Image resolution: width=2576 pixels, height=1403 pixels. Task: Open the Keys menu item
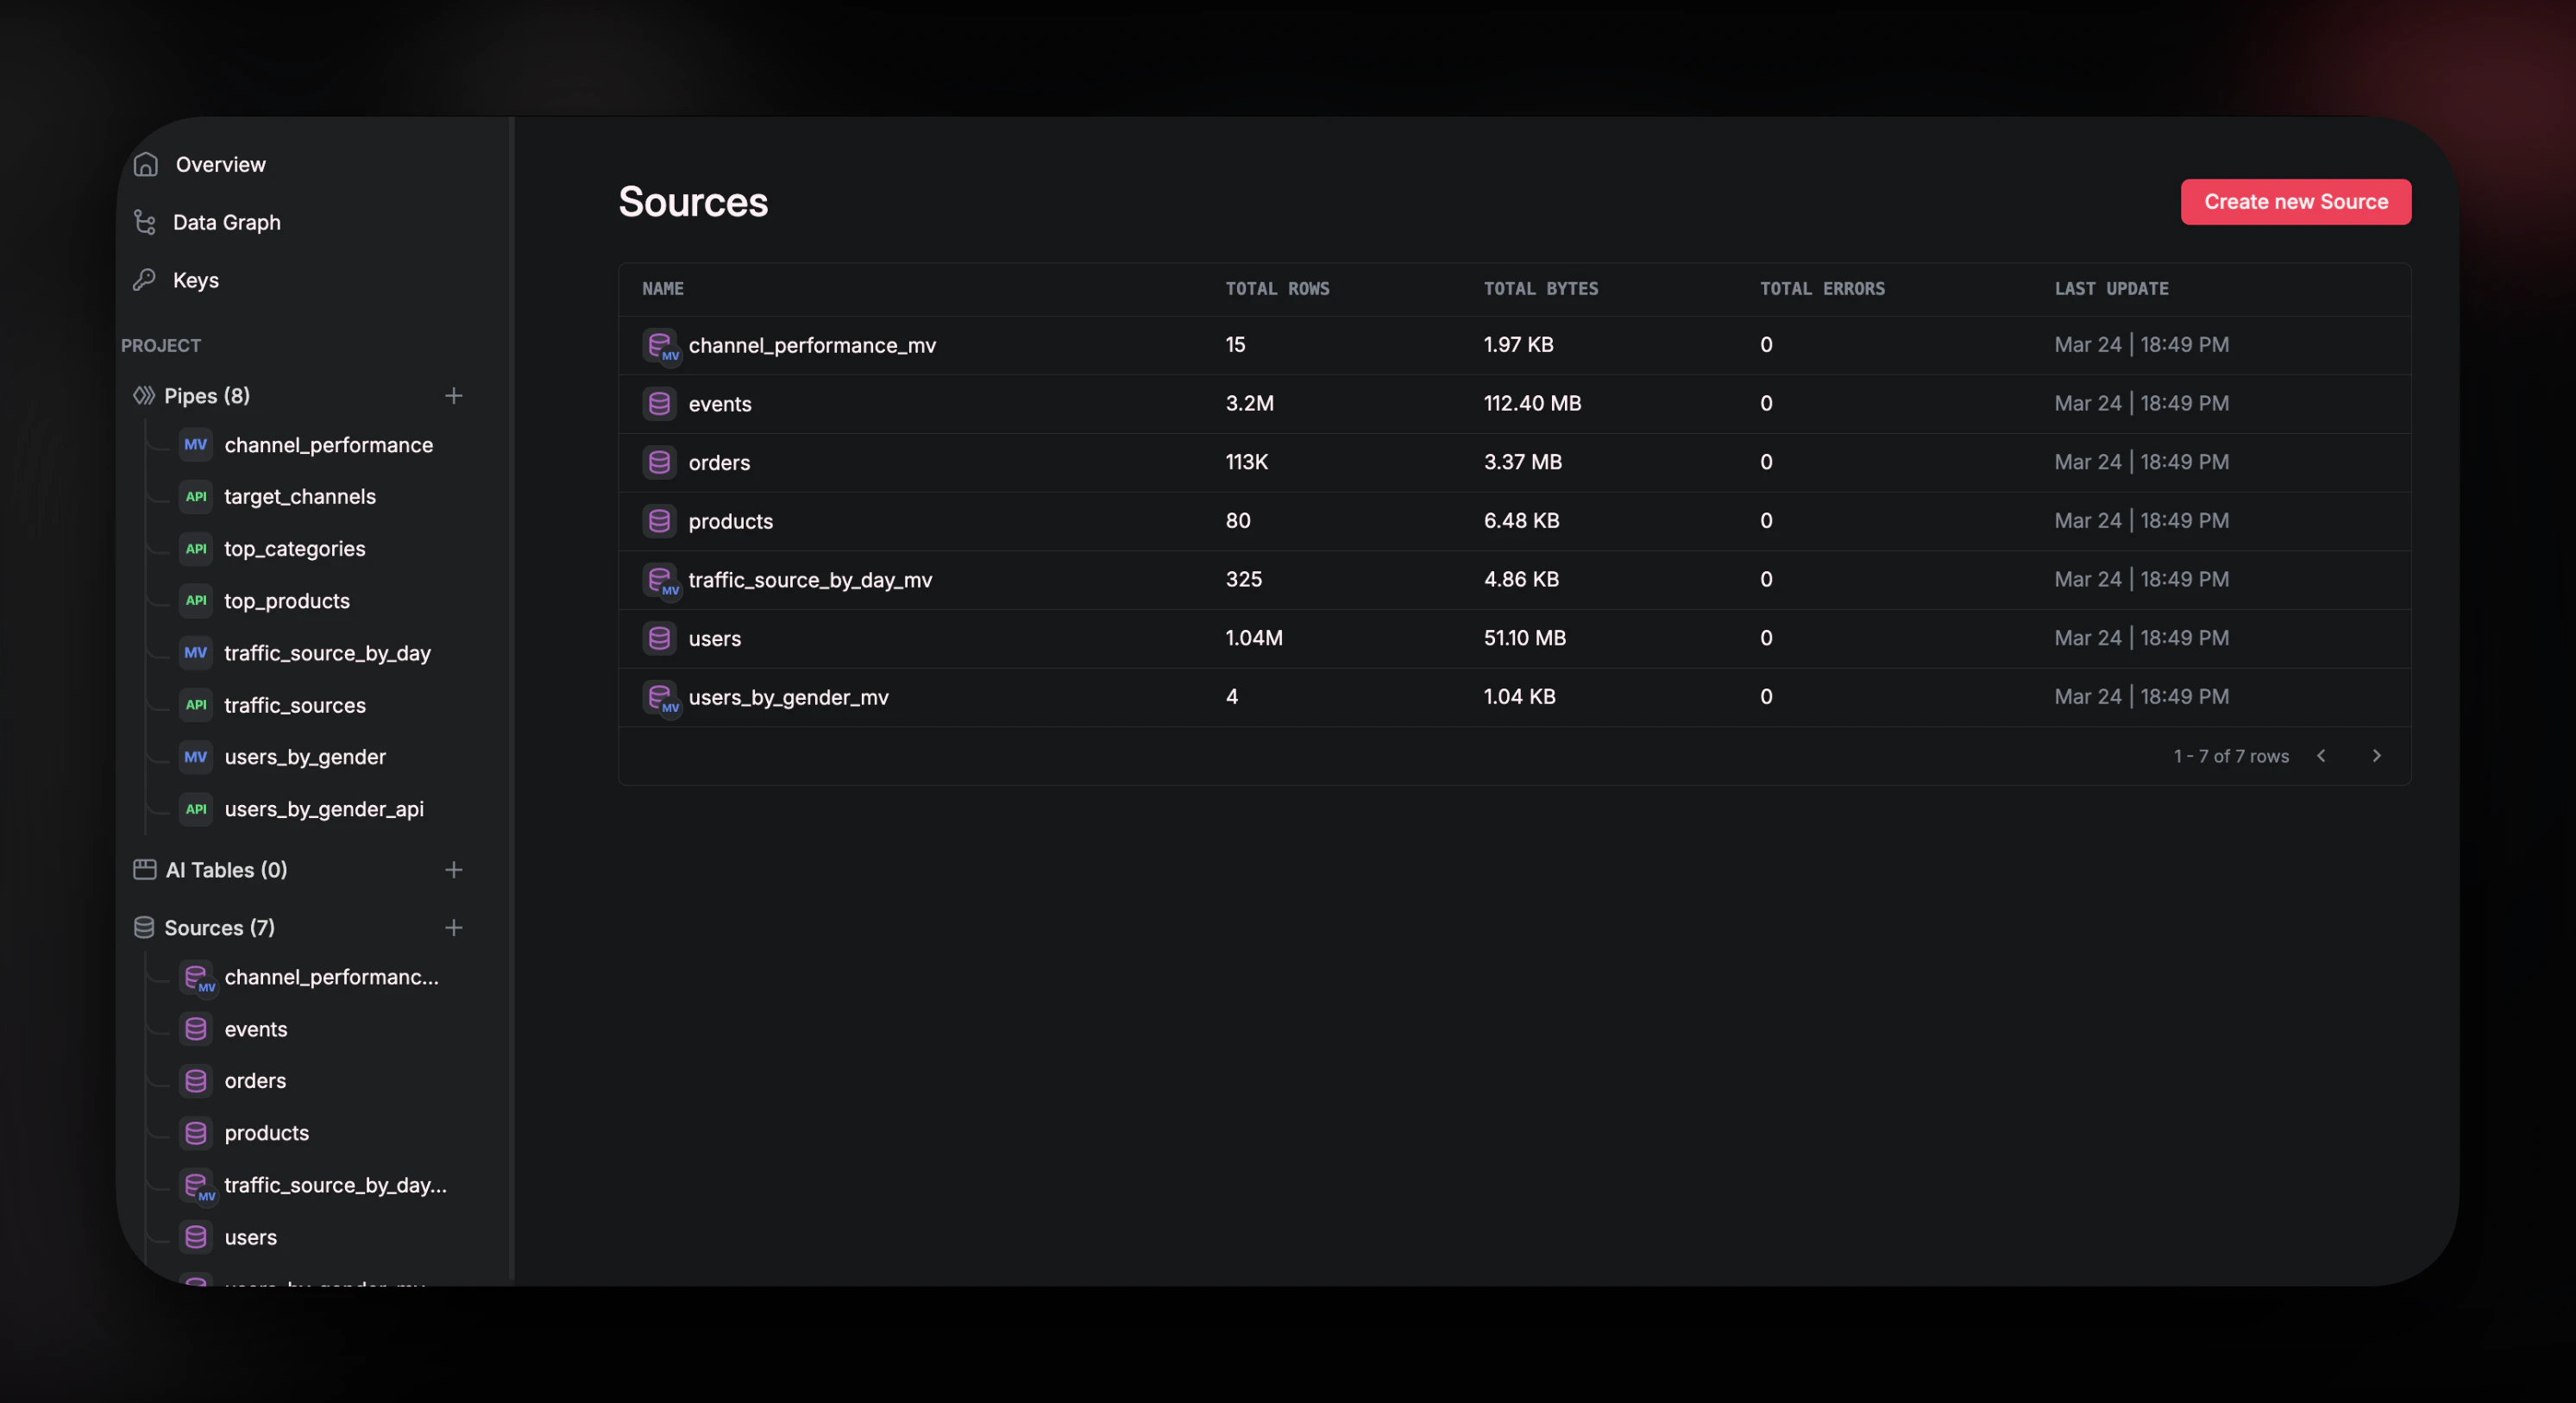(195, 280)
